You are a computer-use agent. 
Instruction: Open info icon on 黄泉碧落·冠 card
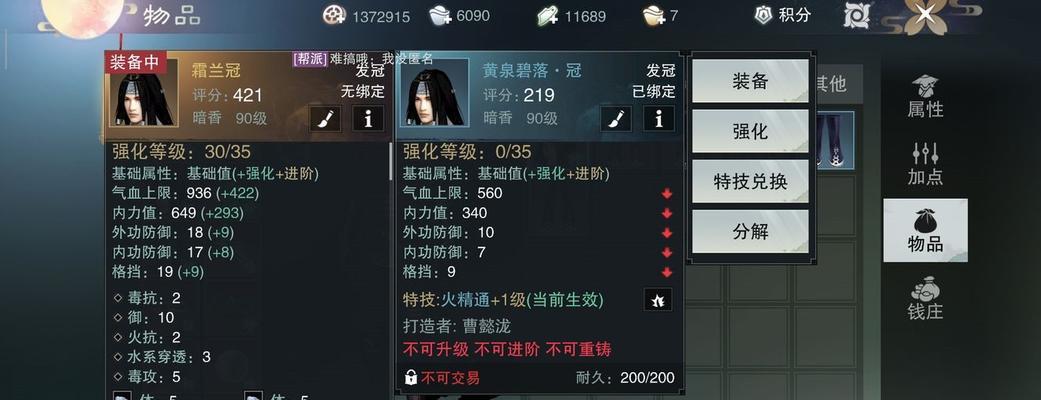click(659, 119)
